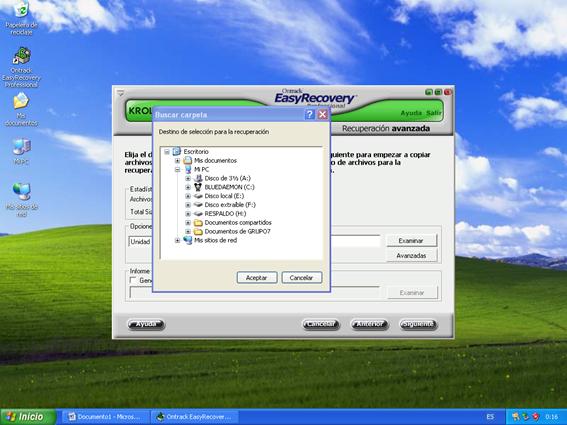Click the middle system tray icon
Viewport: 567px width, 425px height.
525,417
